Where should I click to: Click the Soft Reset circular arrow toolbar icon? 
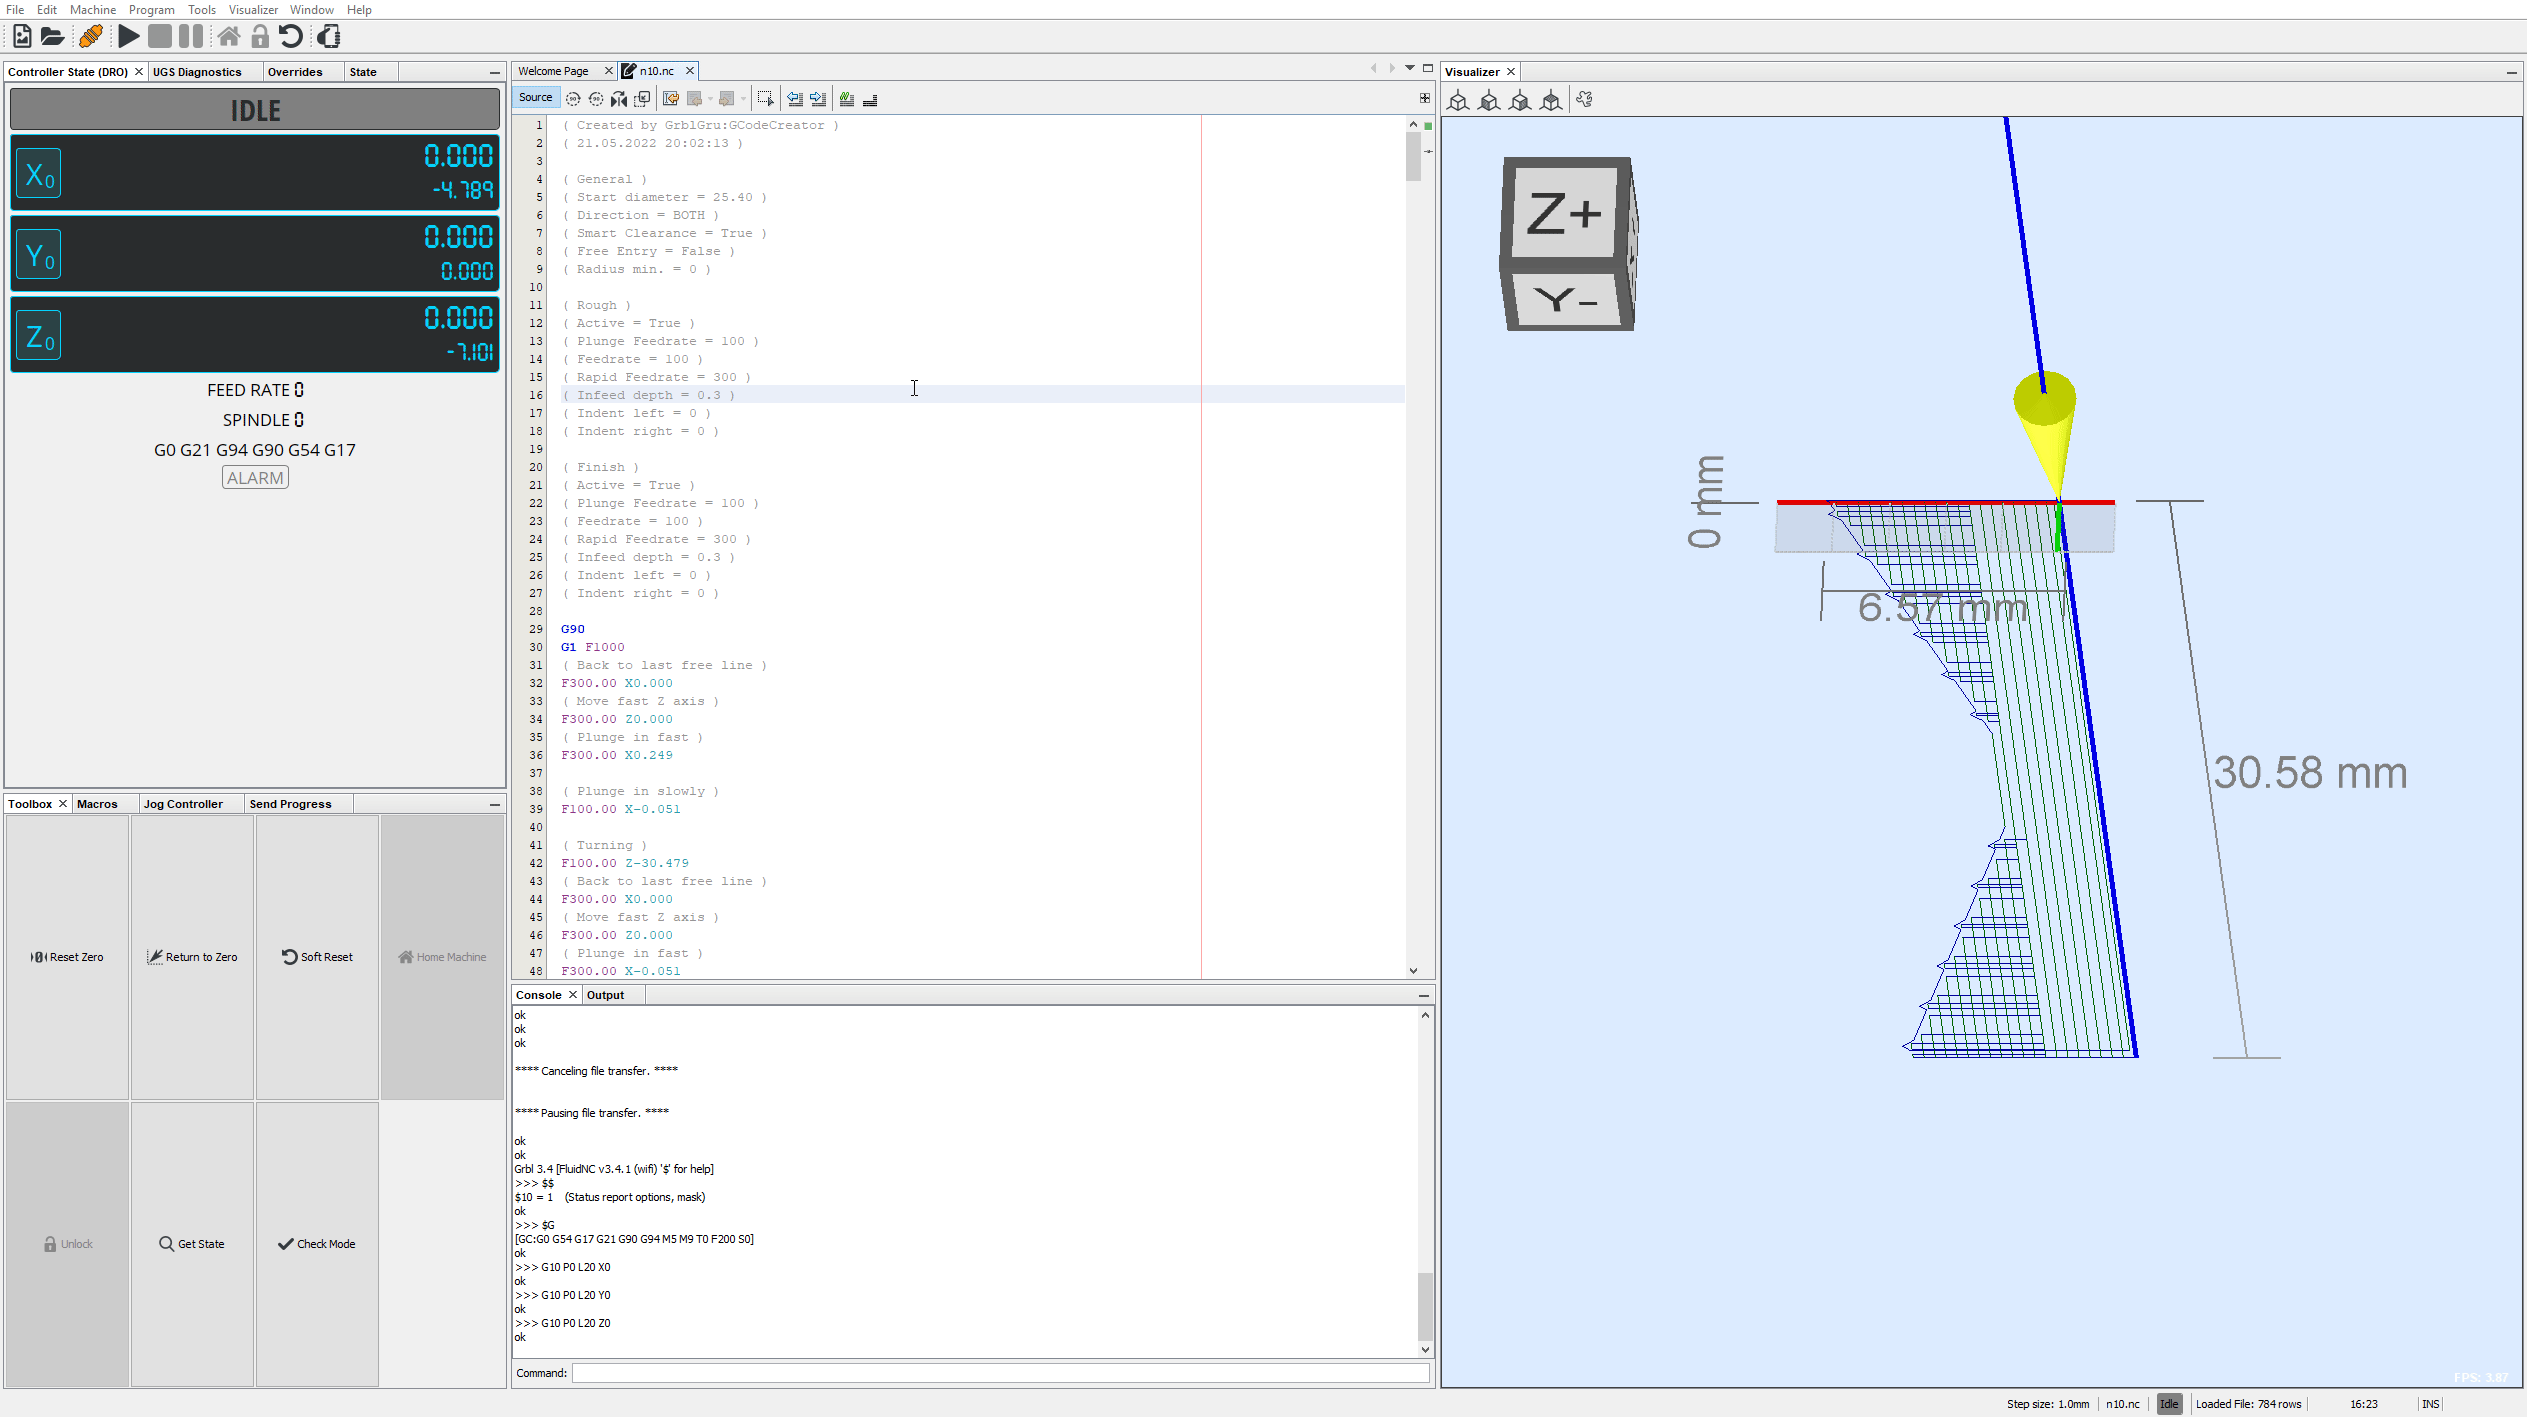click(291, 37)
